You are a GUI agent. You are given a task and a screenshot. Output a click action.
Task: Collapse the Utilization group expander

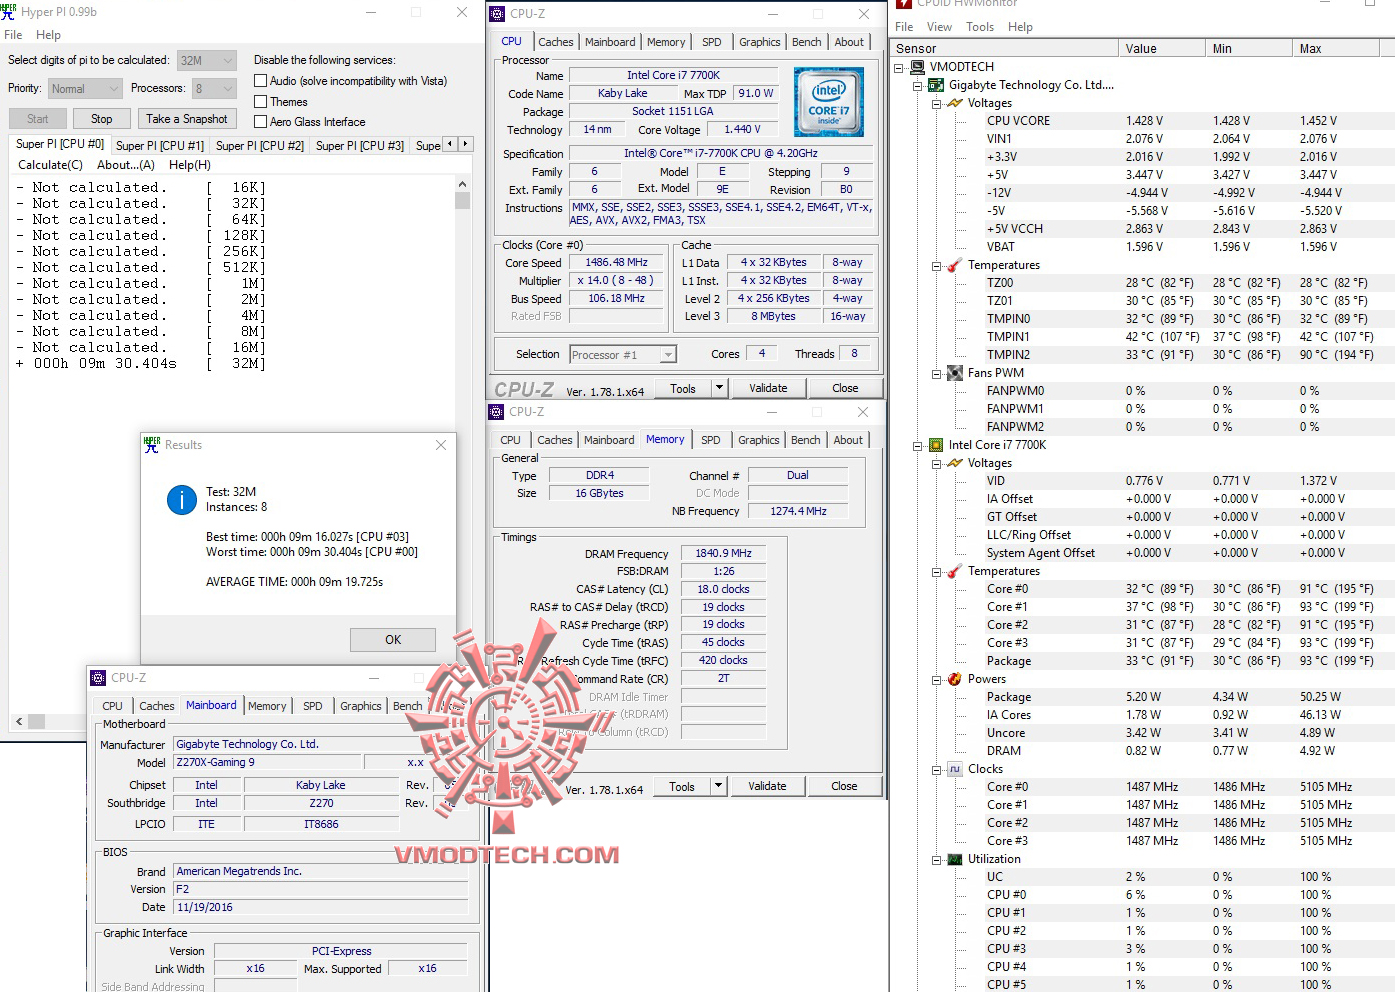point(937,860)
